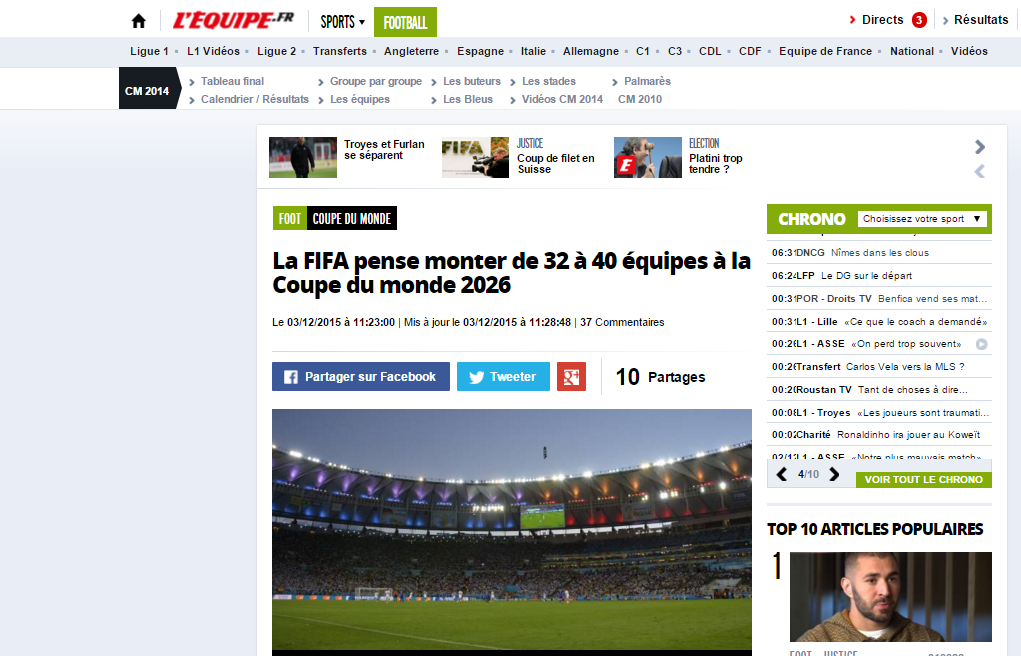Open the Equipe de France menu item
The image size is (1021, 656).
click(826, 51)
